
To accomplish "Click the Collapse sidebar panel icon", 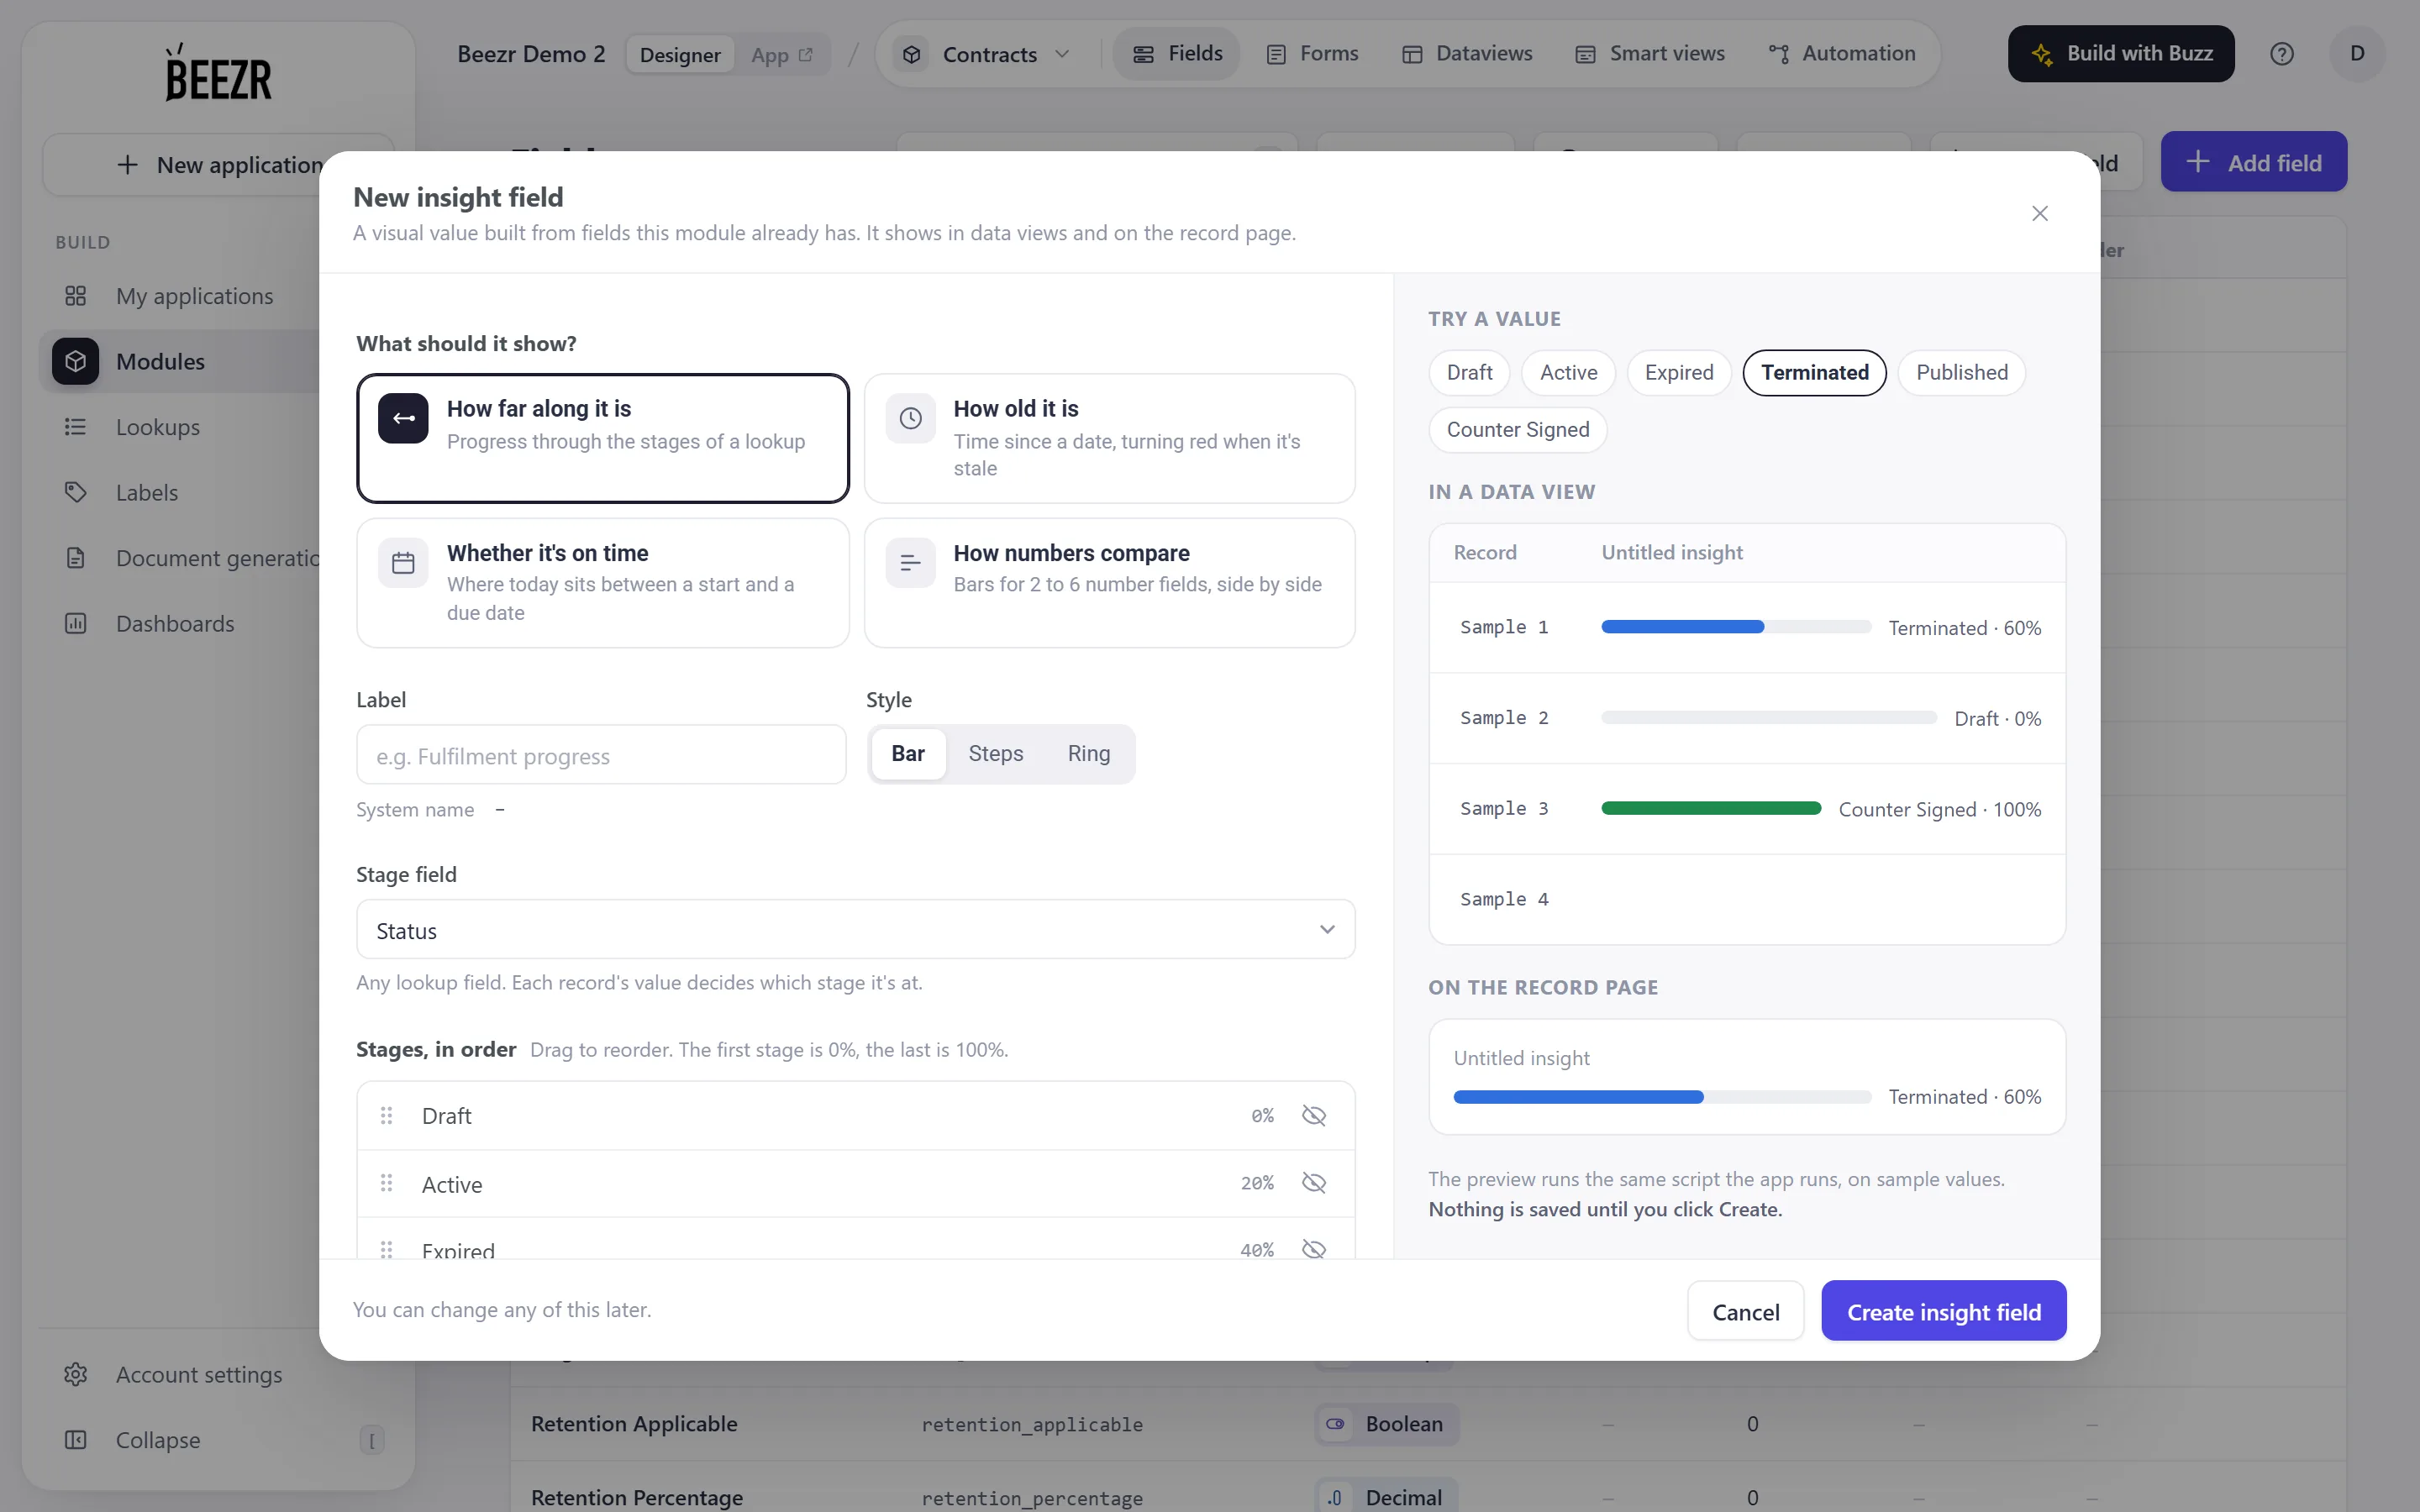I will pyautogui.click(x=76, y=1440).
